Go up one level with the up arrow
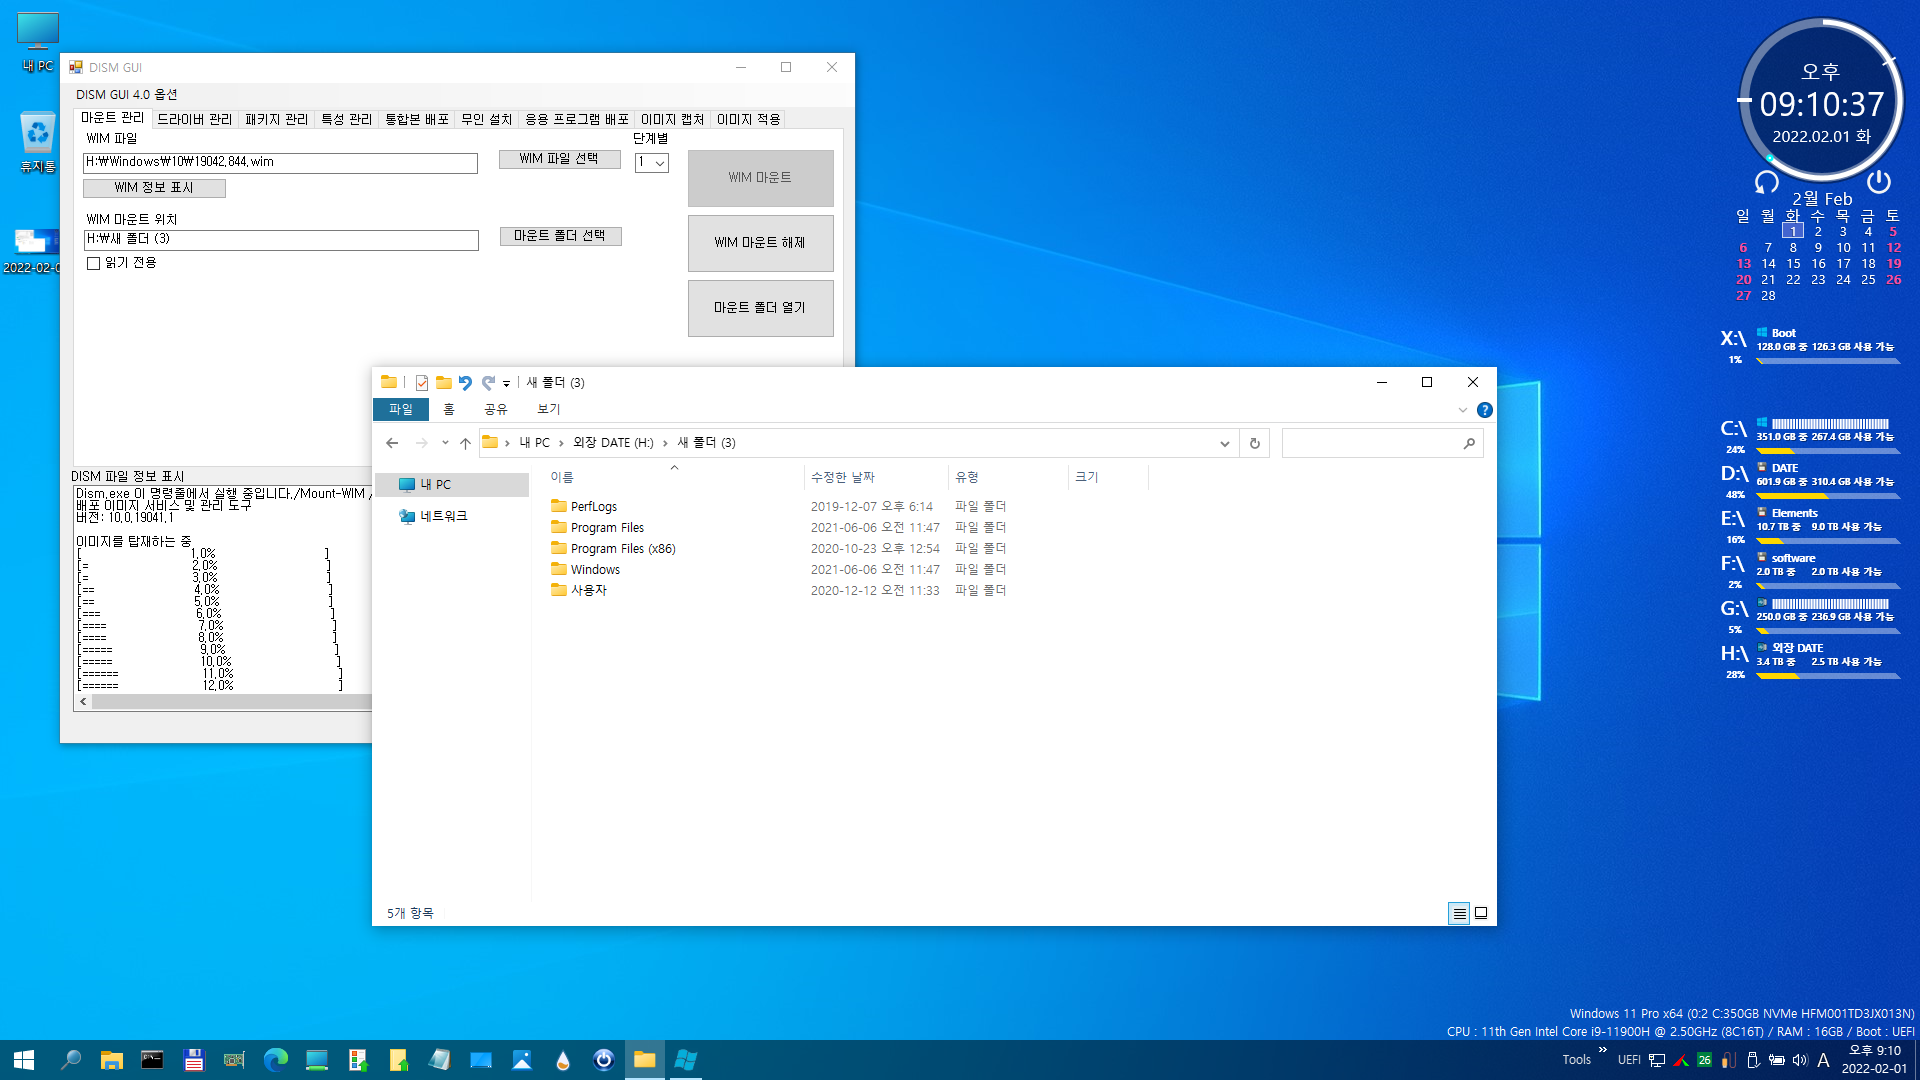The image size is (1920, 1080). [465, 443]
